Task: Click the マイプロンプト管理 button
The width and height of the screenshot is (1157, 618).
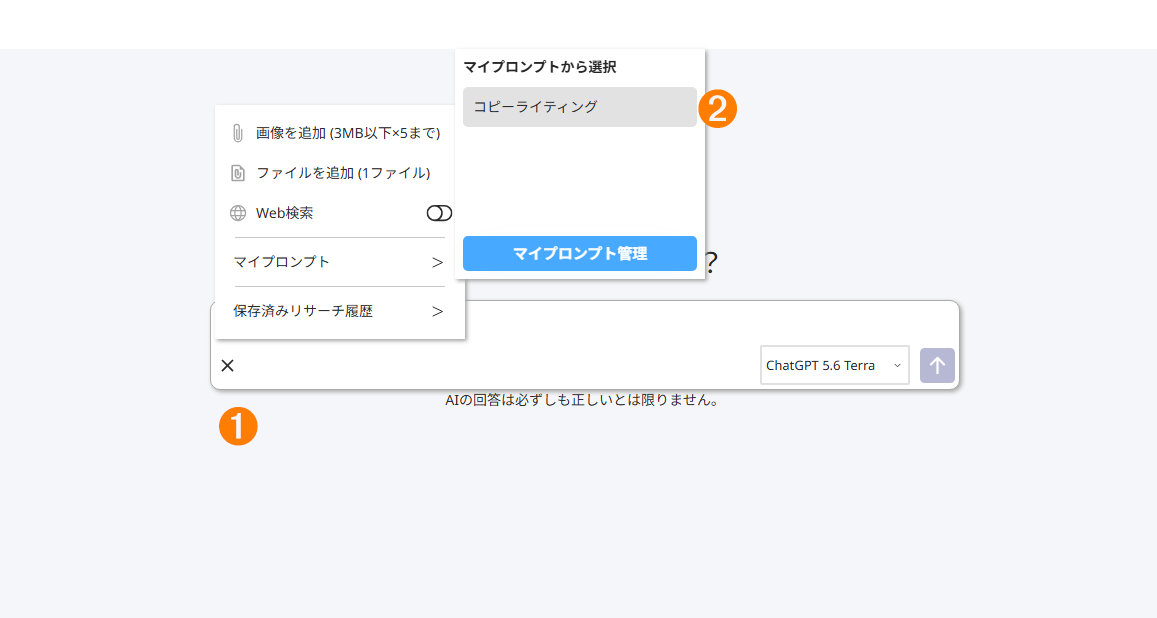Action: point(579,254)
